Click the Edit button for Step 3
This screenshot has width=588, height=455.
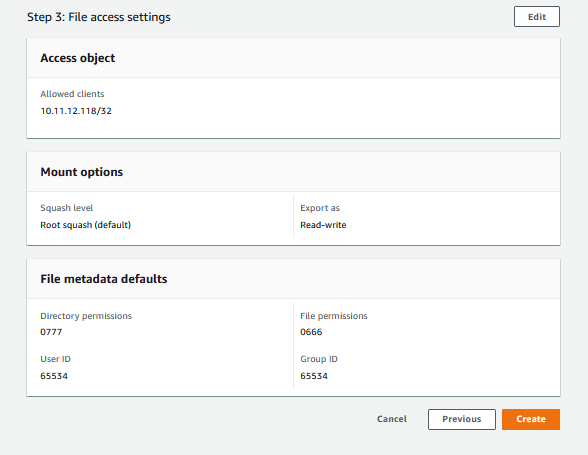(x=537, y=17)
